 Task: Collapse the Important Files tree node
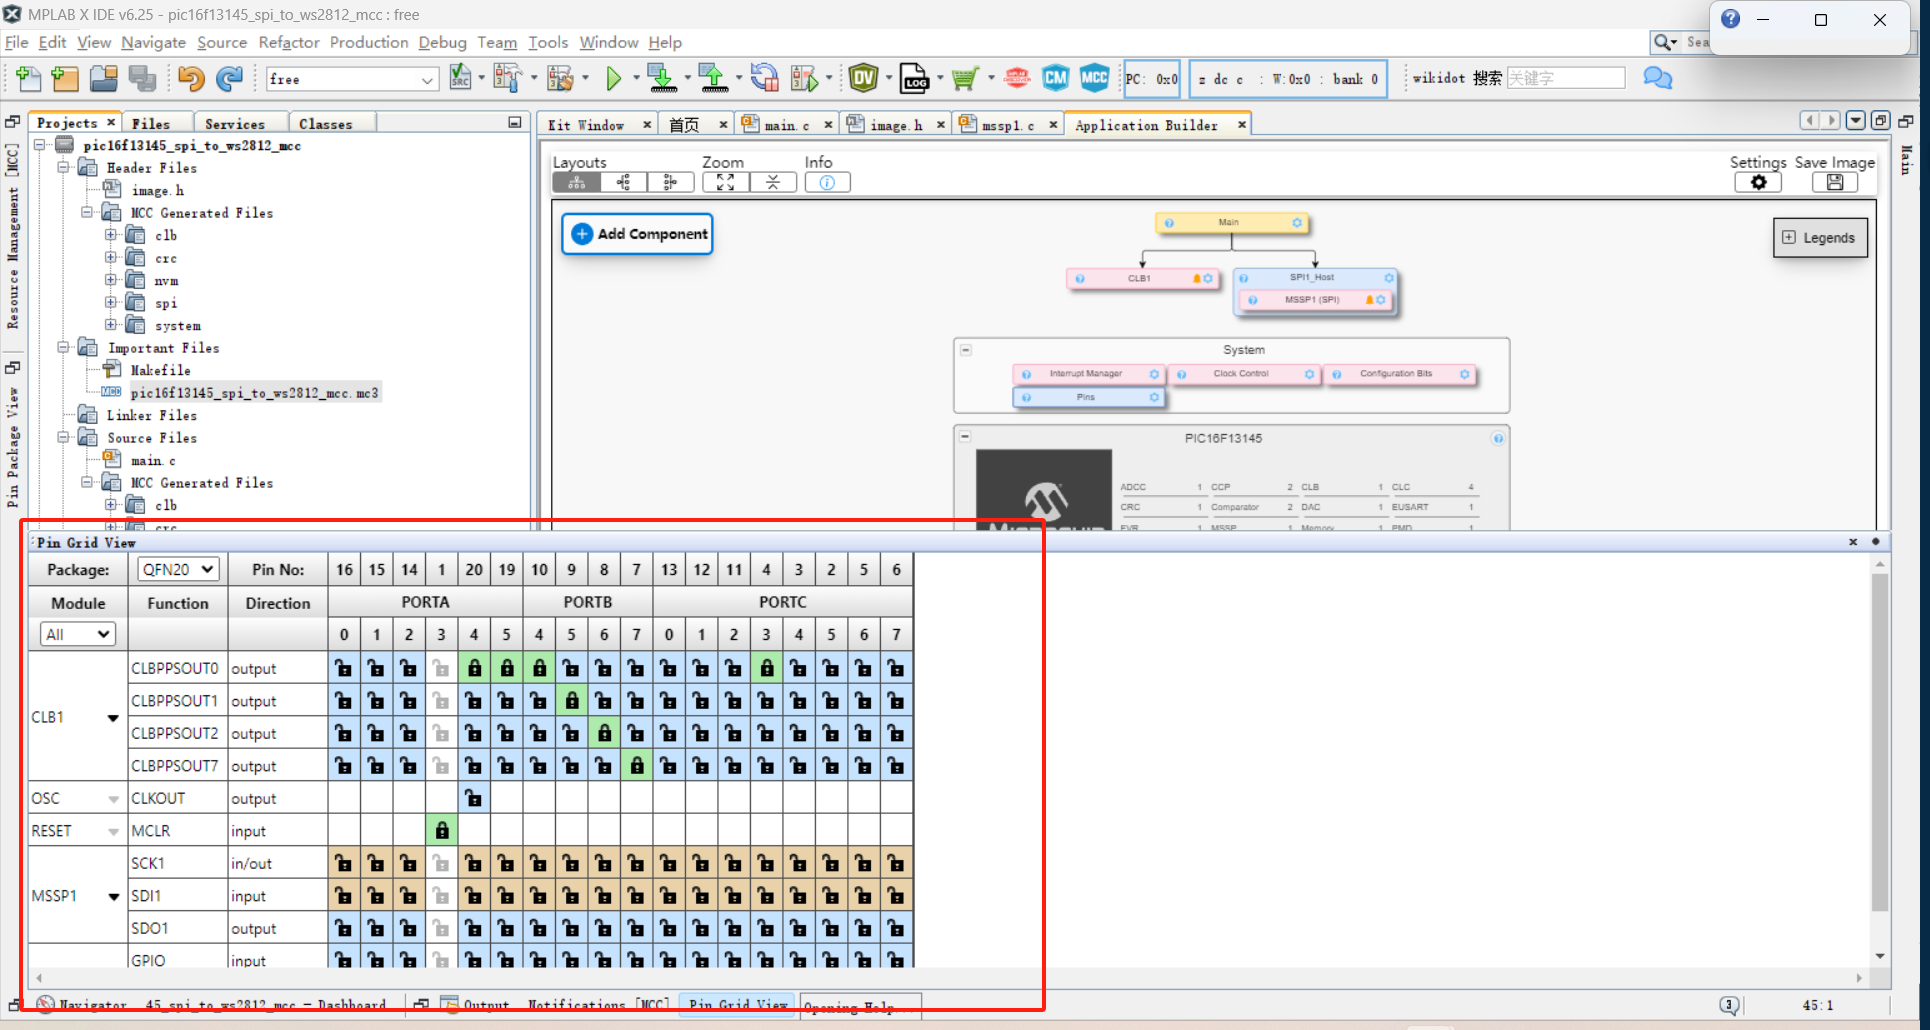pos(63,347)
